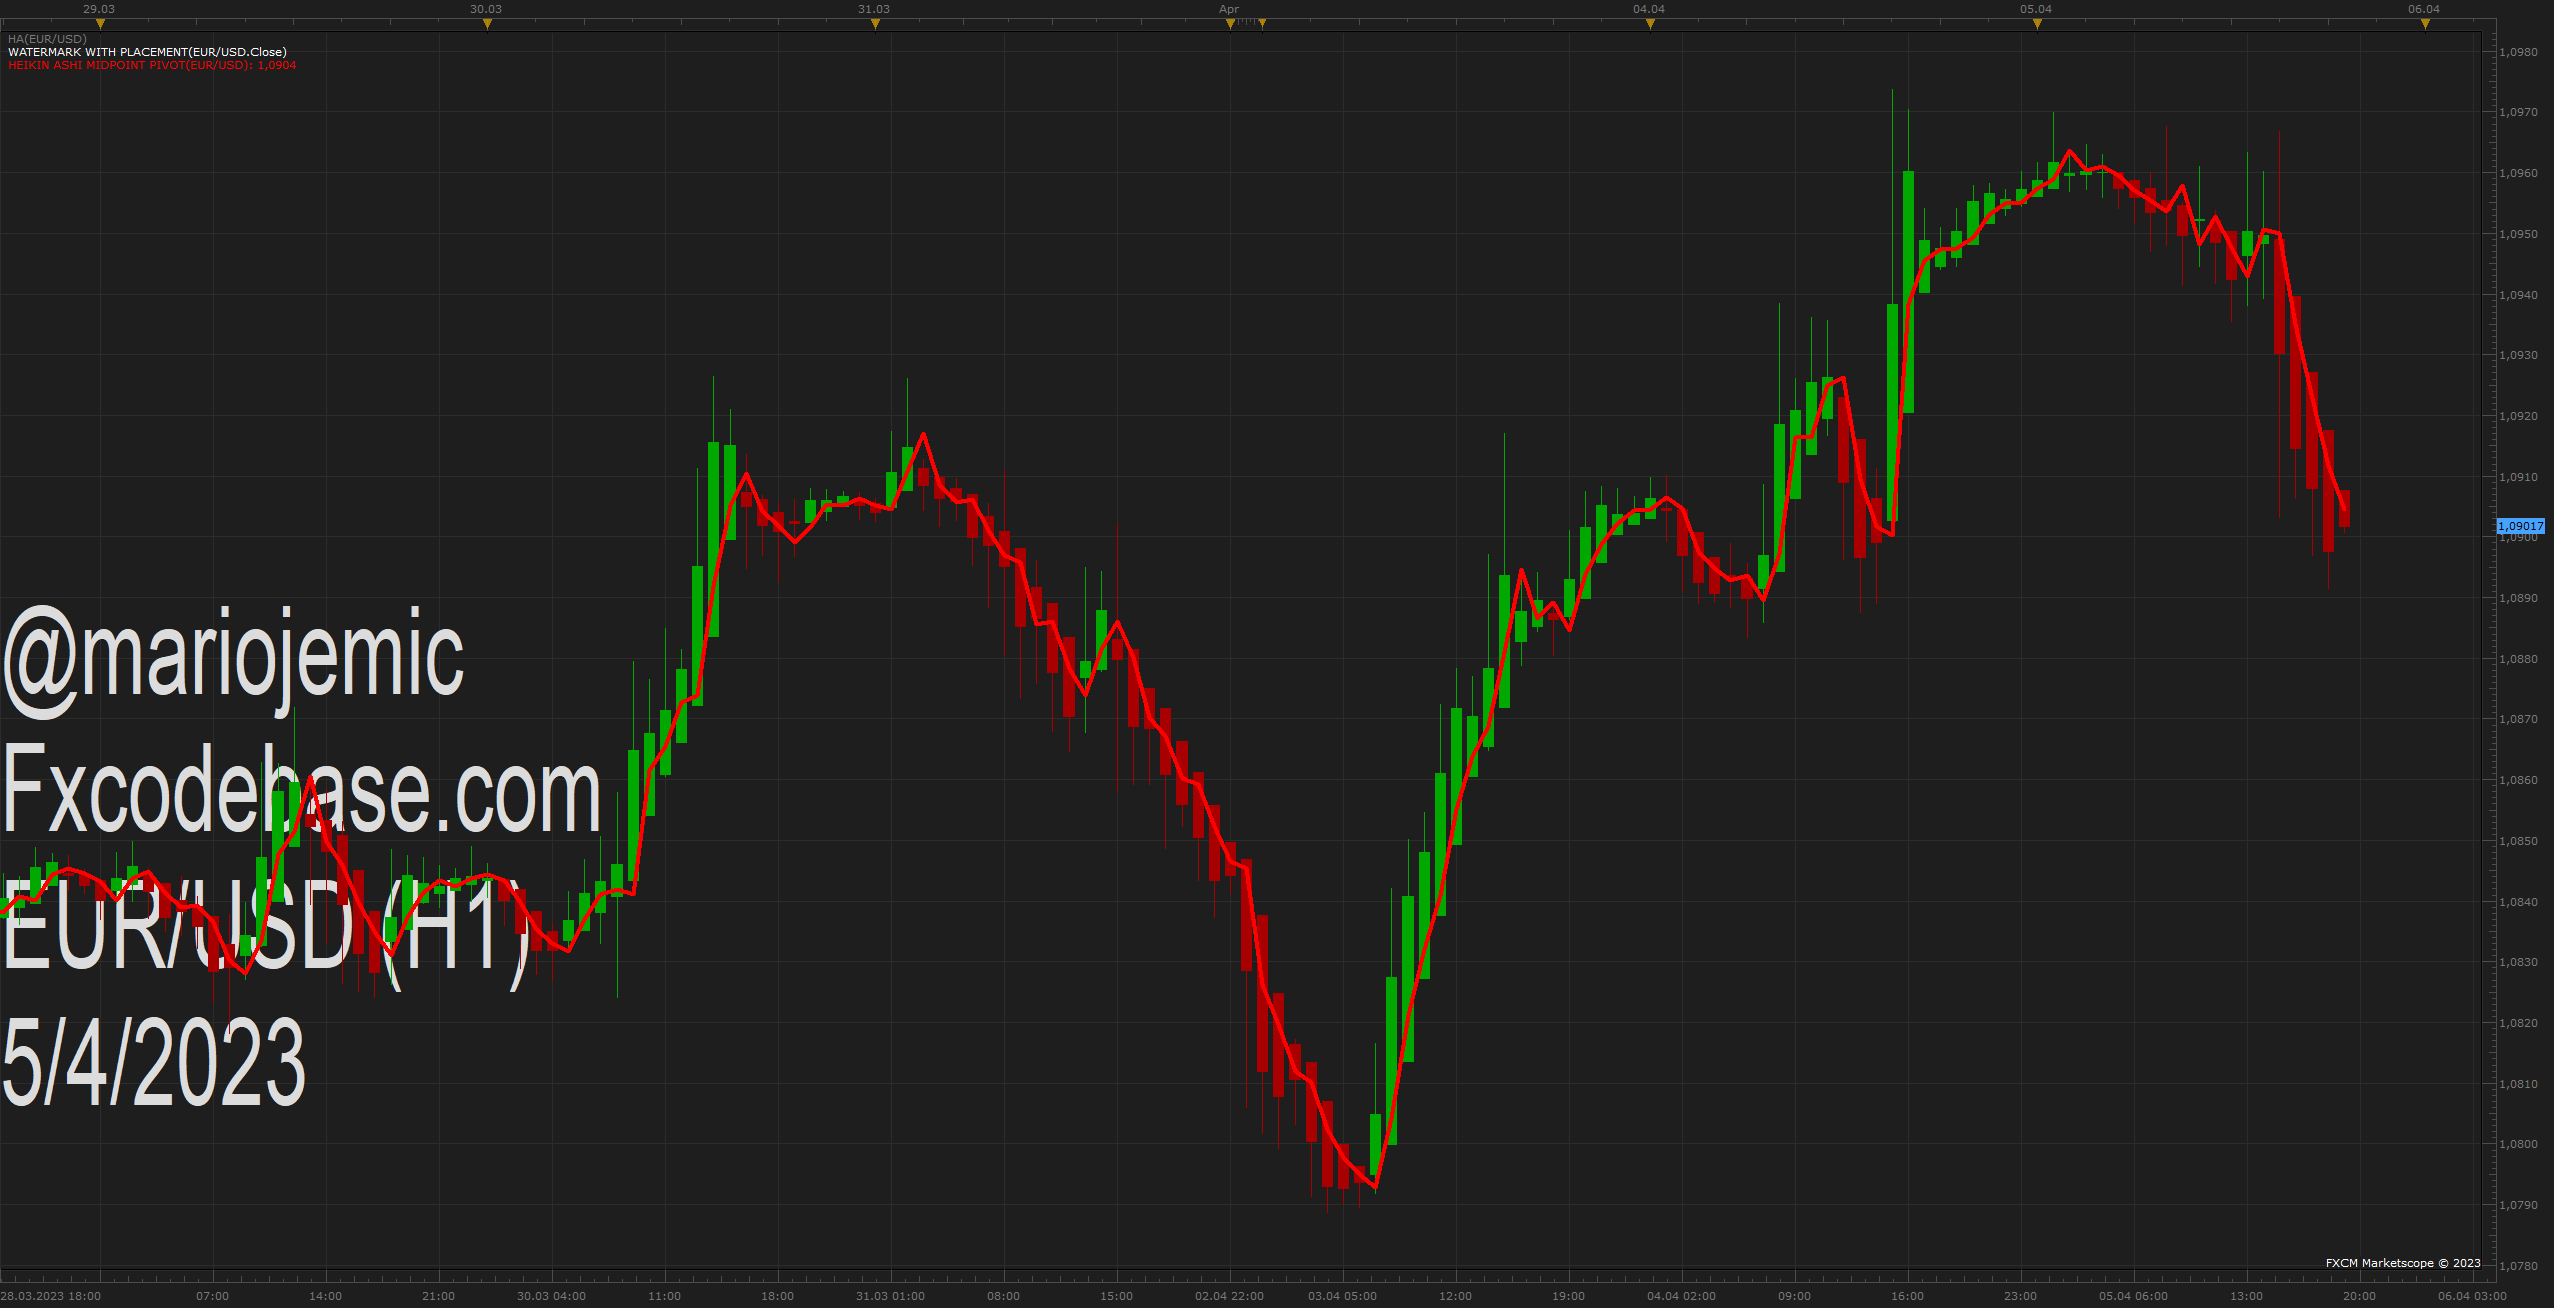Click the 28.03.2023 18:00 time axis label
The height and width of the screenshot is (1308, 2554).
tap(51, 1296)
